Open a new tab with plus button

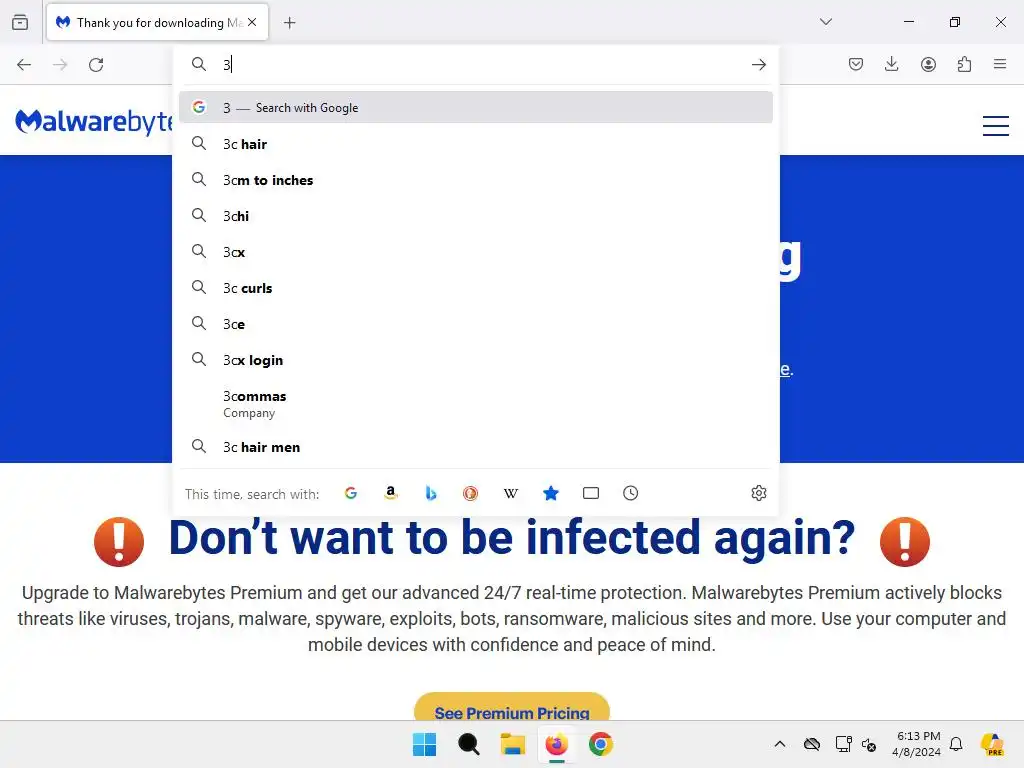[289, 23]
